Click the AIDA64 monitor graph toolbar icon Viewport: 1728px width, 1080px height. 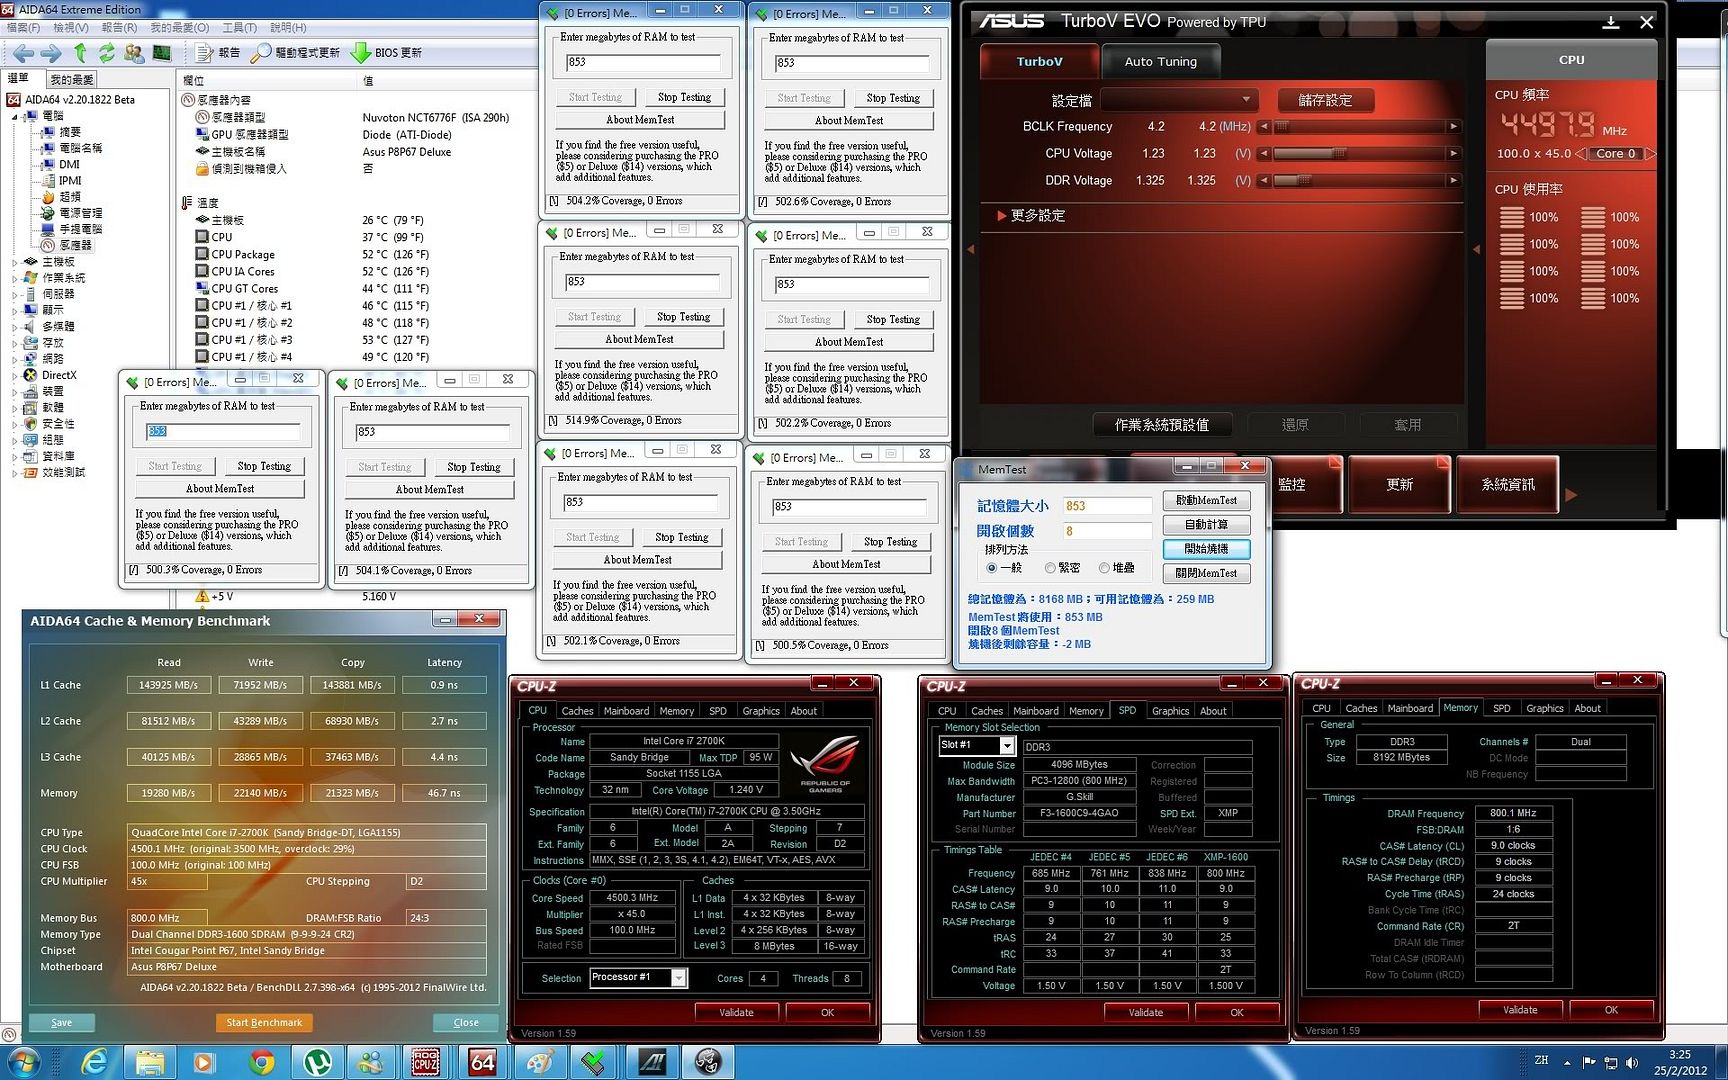pos(161,53)
